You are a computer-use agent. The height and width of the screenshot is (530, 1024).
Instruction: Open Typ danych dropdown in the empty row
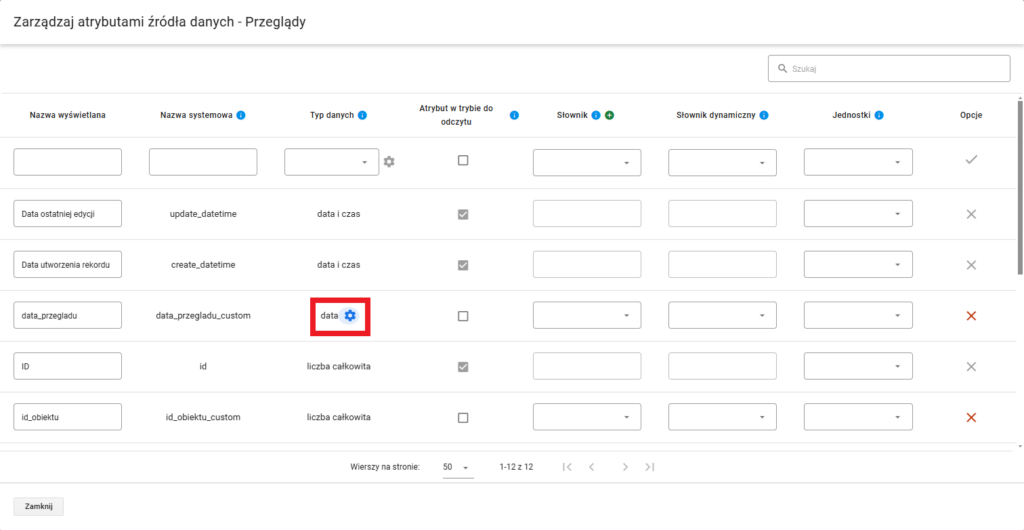331,162
